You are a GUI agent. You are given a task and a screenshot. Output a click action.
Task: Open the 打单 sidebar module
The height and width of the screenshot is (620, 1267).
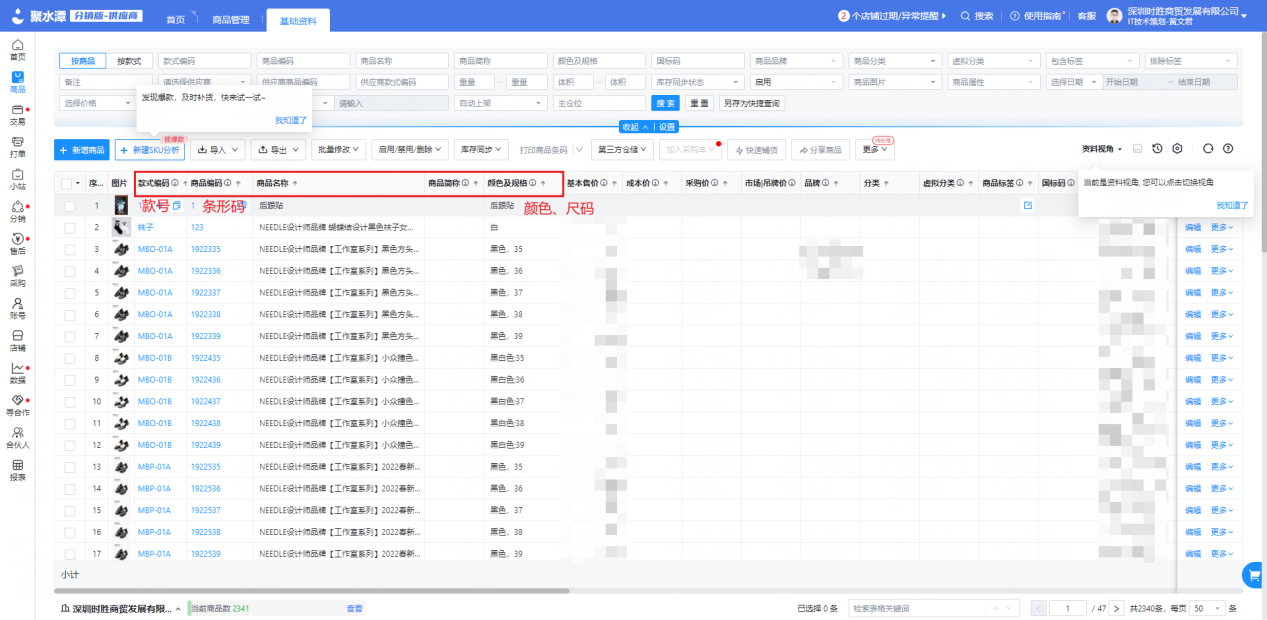(x=17, y=147)
